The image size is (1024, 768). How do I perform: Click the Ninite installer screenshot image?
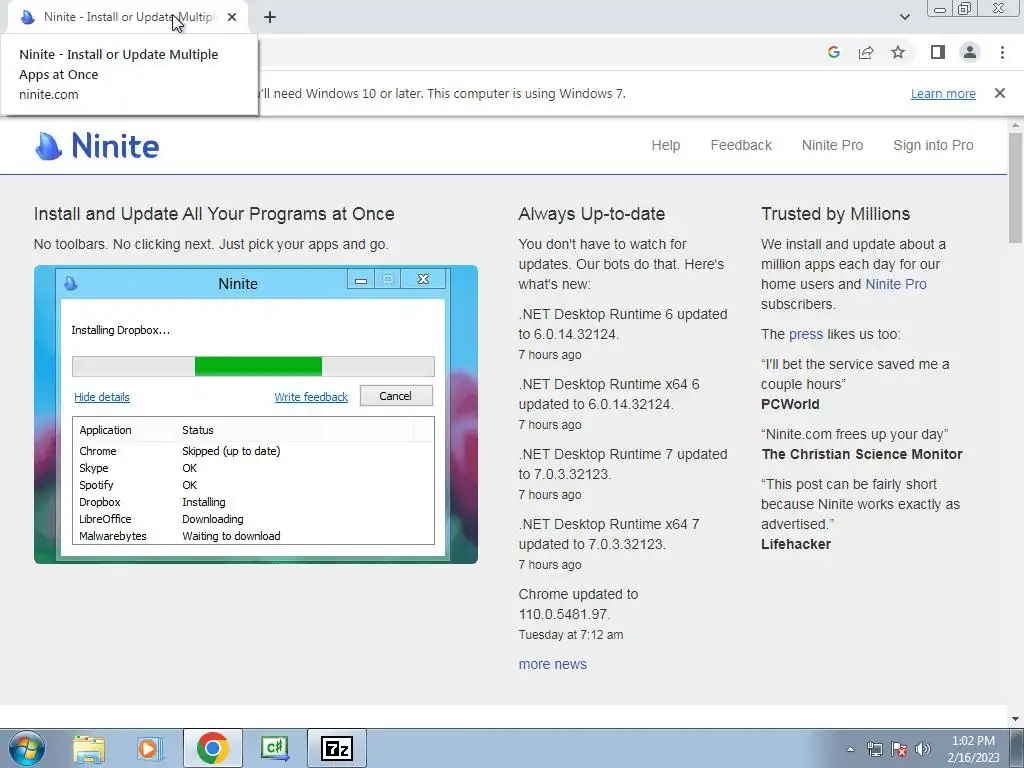pyautogui.click(x=256, y=414)
